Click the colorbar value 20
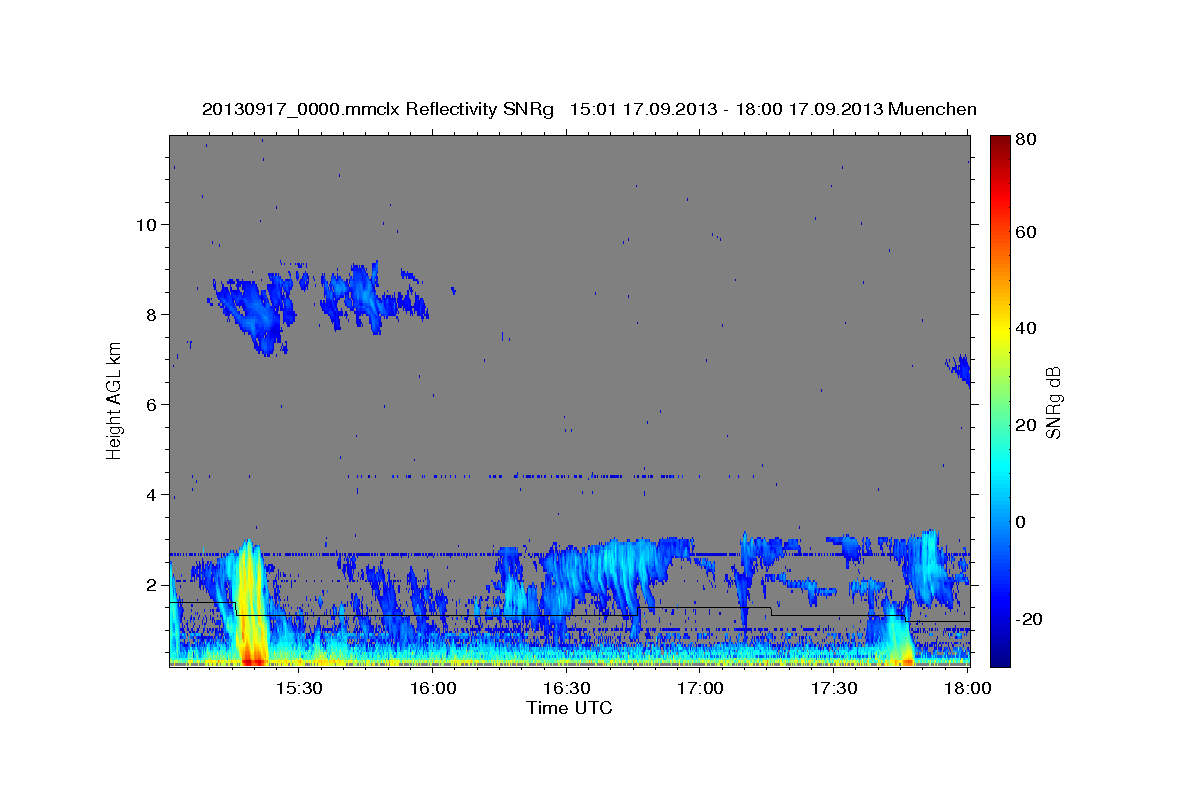This screenshot has width=1200, height=800. coord(1025,425)
